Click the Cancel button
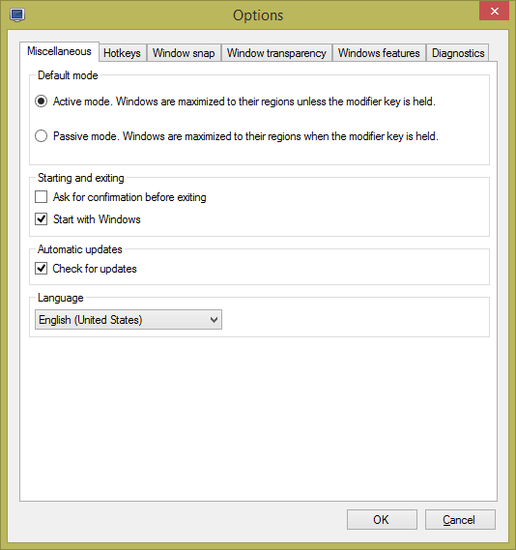This screenshot has width=516, height=550. pyautogui.click(x=460, y=519)
